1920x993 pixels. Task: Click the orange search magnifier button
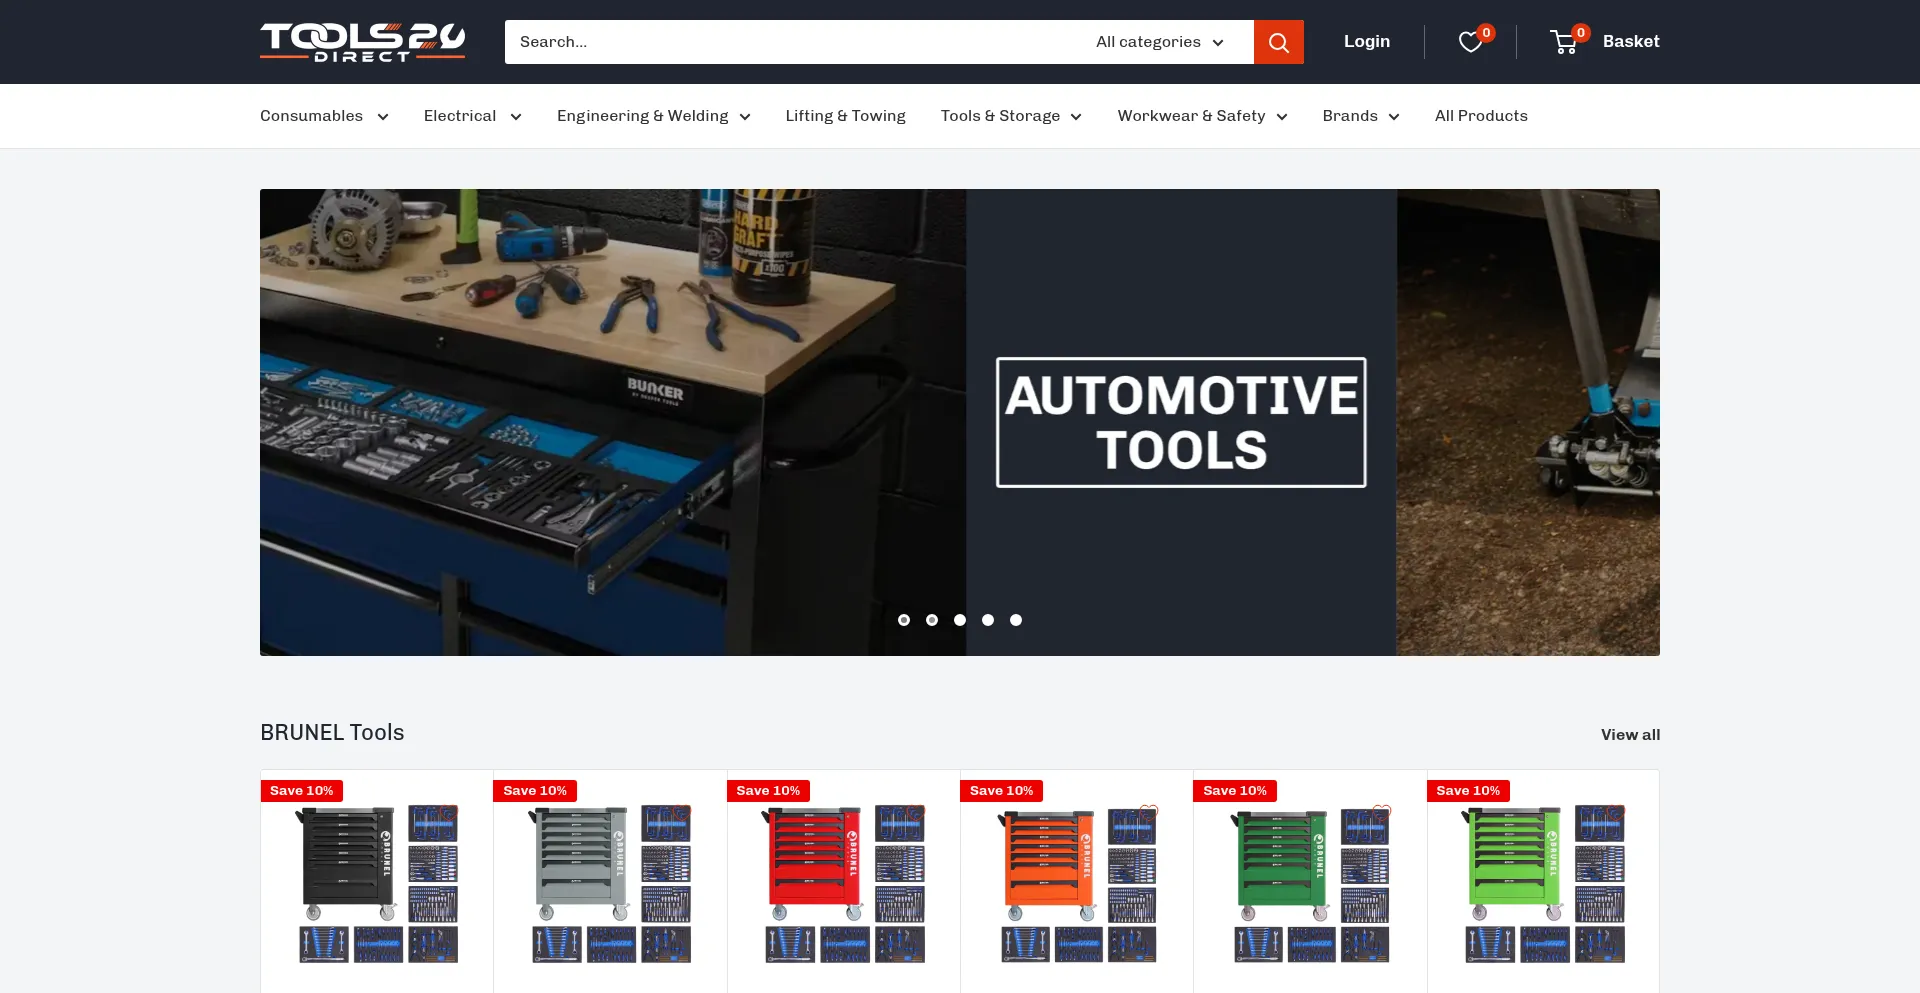point(1278,42)
